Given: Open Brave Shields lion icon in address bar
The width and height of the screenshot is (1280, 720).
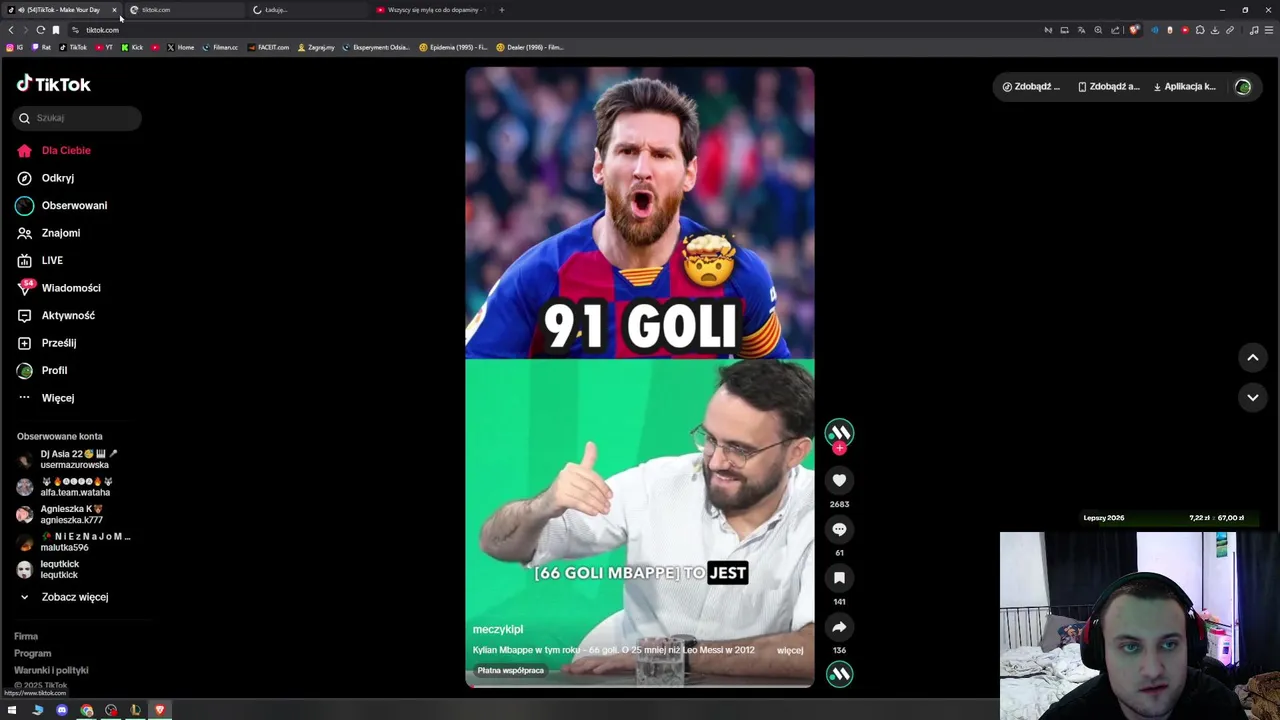Looking at the screenshot, I should point(1133,30).
